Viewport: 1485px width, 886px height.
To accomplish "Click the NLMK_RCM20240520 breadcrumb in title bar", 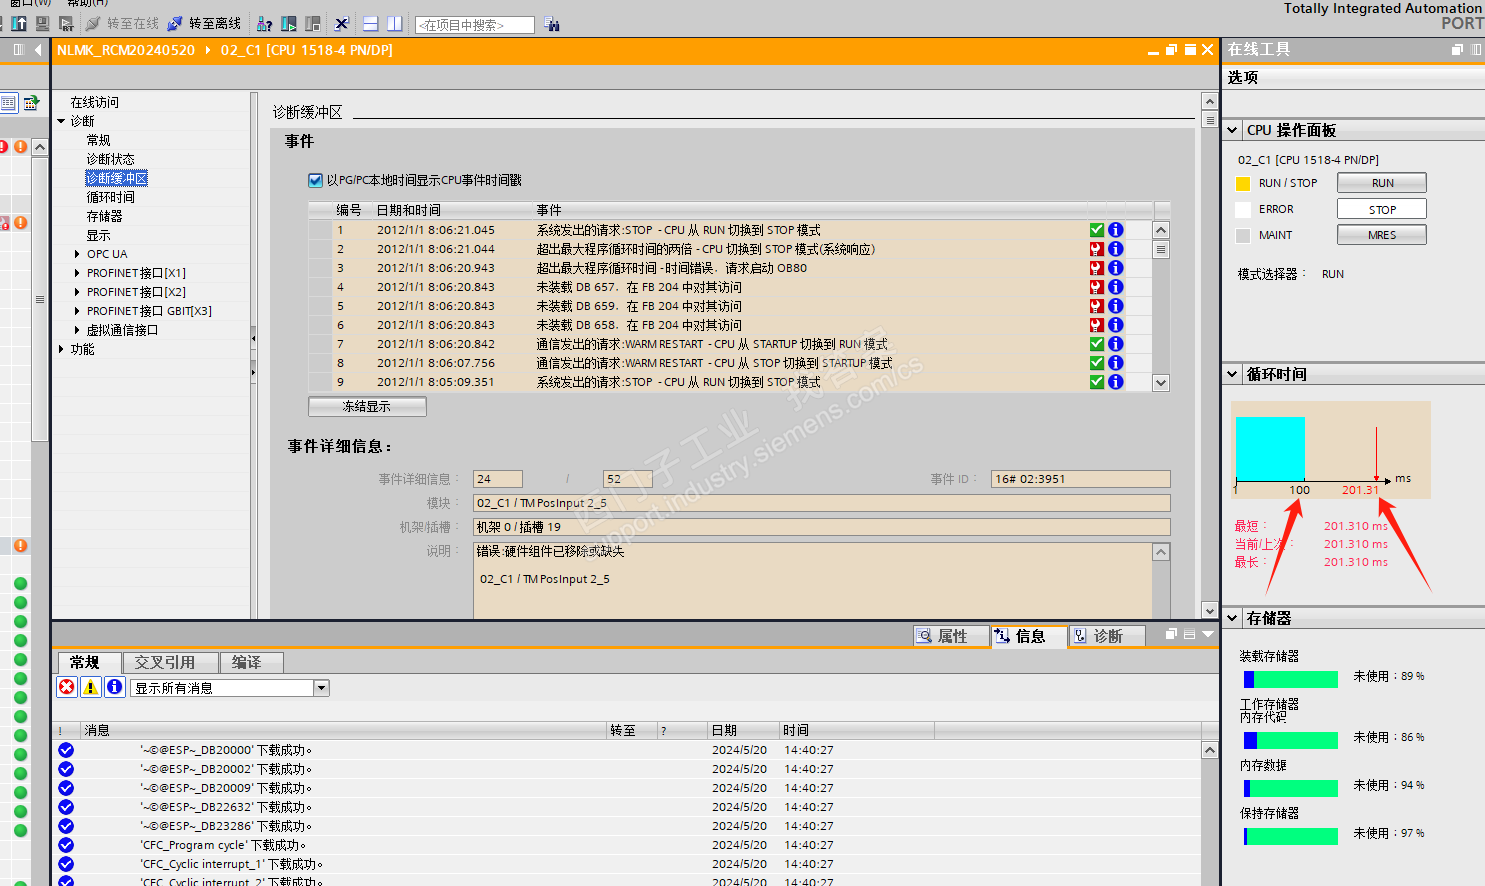I will point(126,50).
